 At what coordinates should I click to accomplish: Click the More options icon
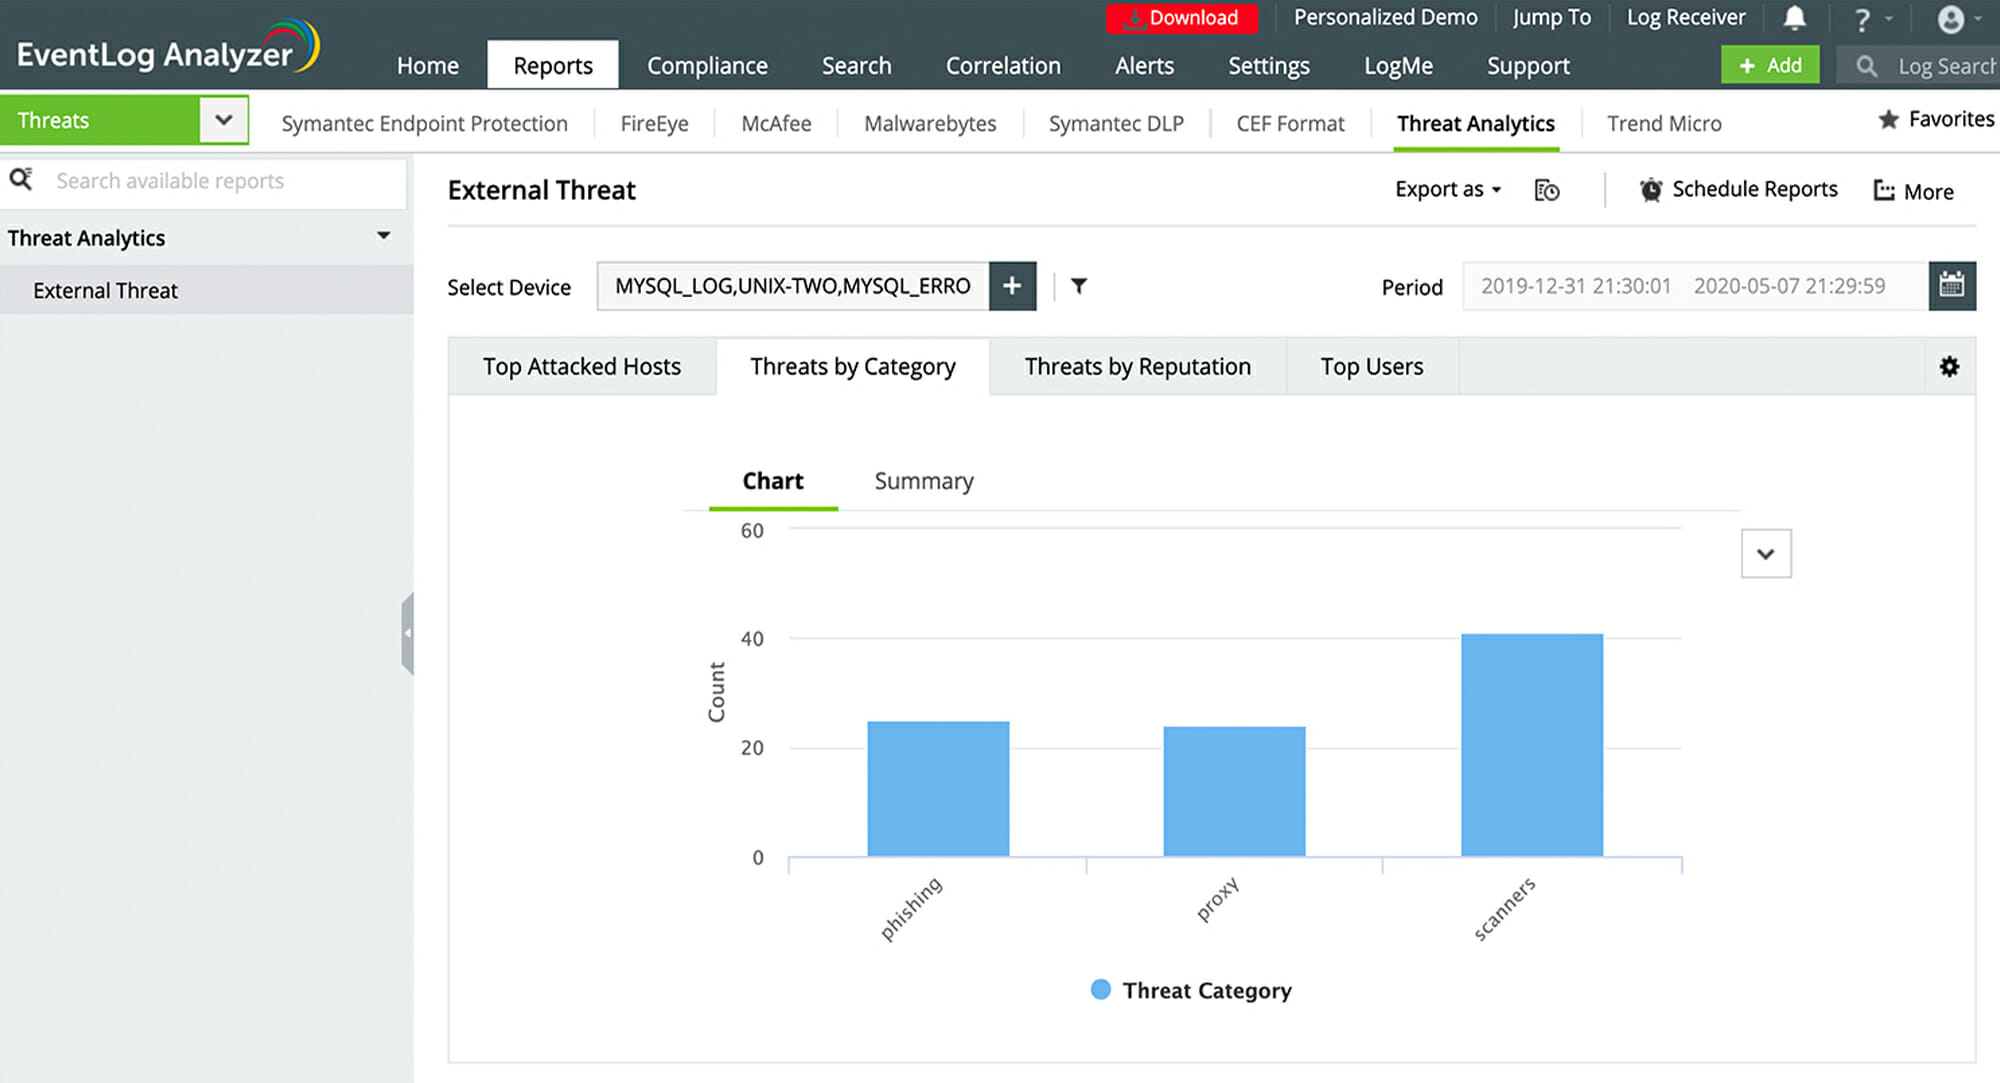pos(1884,190)
